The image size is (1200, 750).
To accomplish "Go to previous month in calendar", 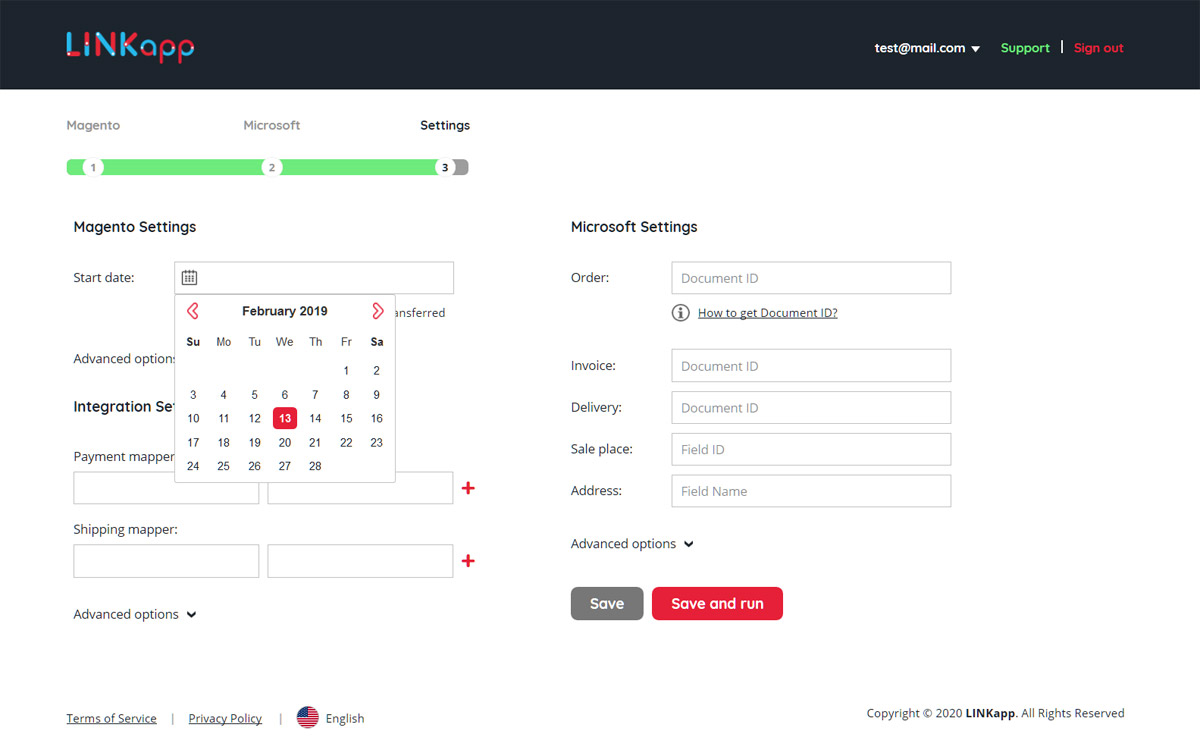I will [x=193, y=311].
